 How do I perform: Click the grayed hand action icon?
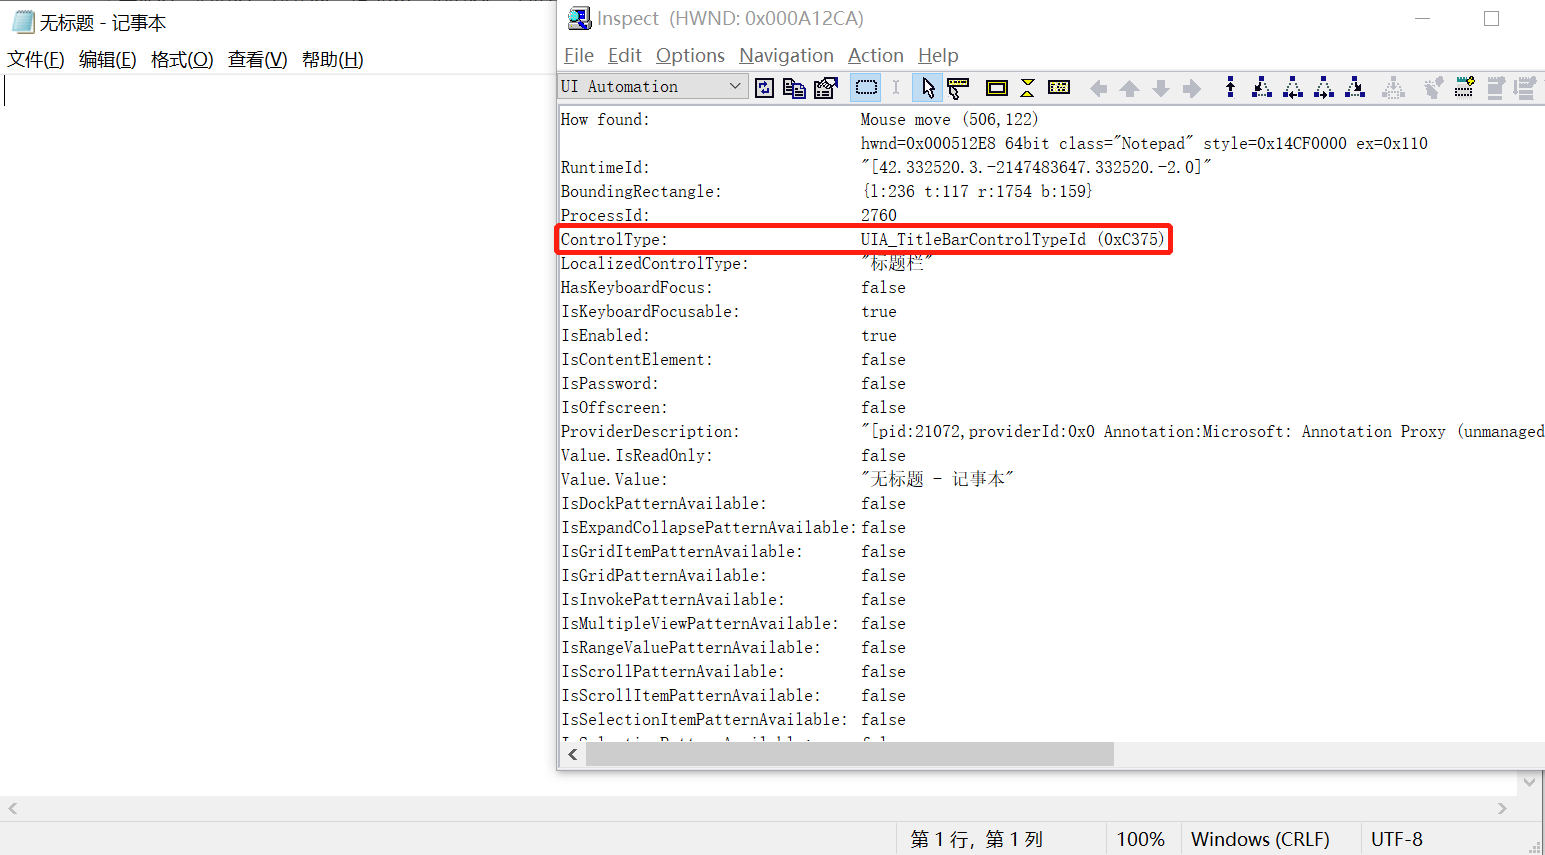click(1433, 88)
